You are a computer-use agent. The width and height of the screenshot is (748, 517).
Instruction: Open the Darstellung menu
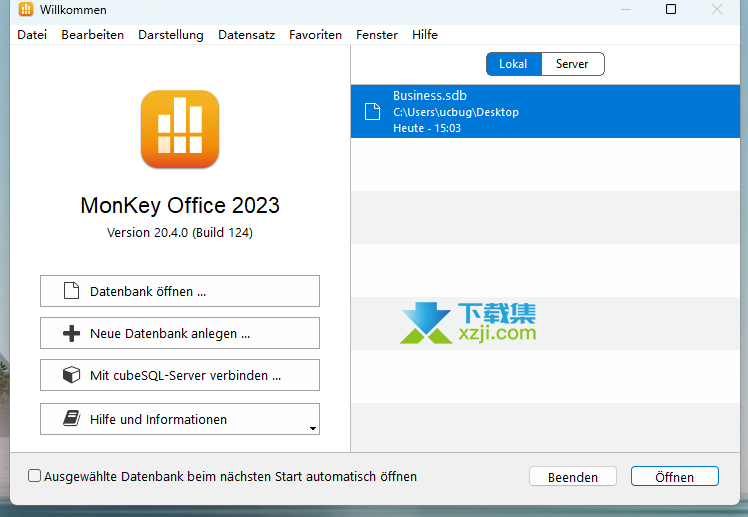tap(171, 35)
